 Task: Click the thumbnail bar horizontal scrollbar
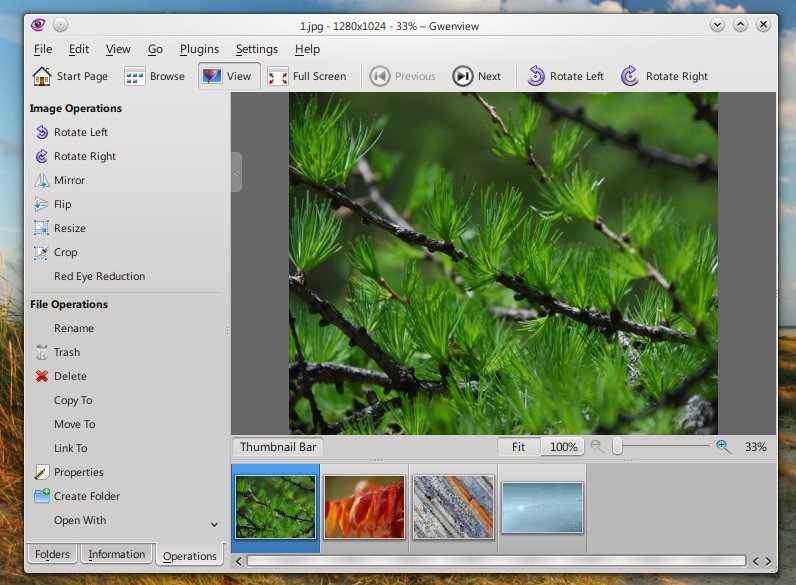[x=496, y=561]
